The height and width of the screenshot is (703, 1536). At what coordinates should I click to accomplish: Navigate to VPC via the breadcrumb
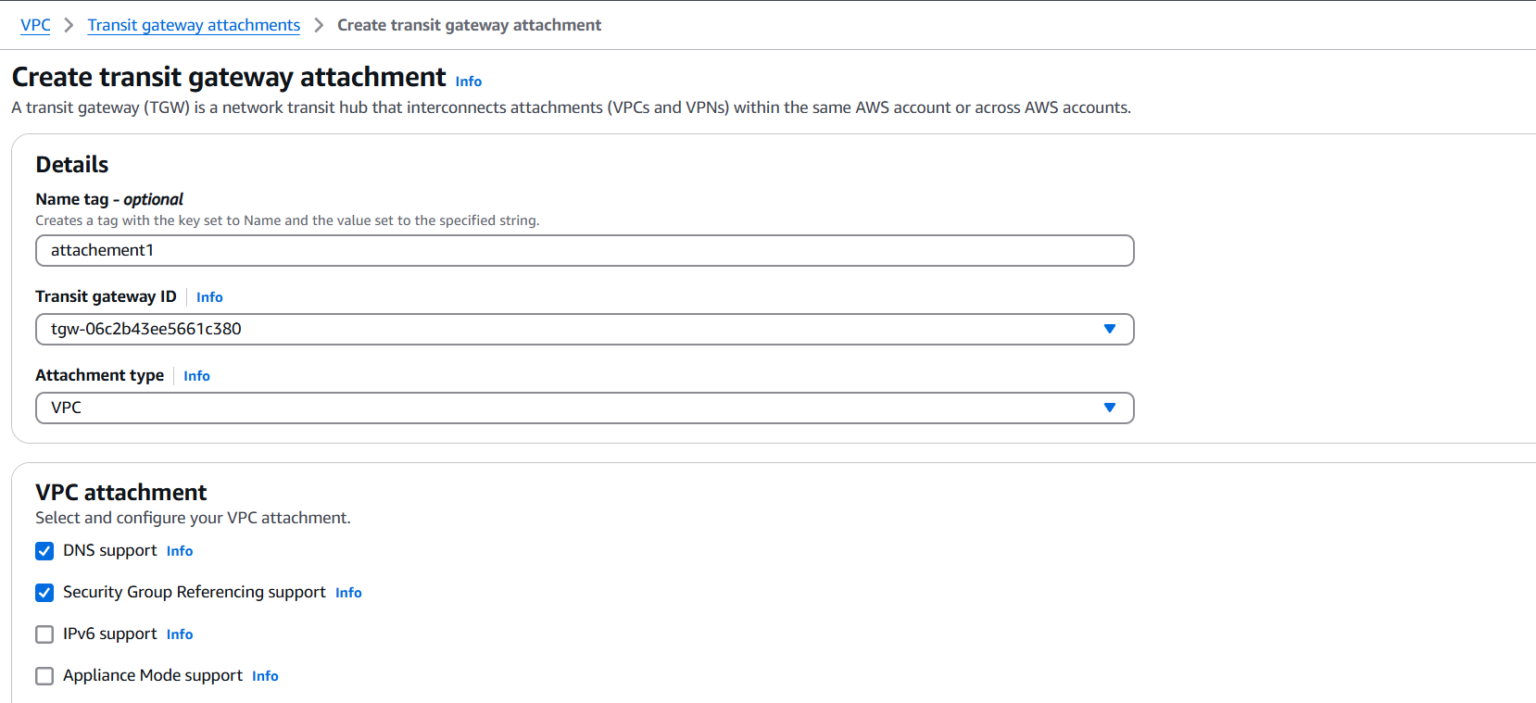tap(35, 24)
